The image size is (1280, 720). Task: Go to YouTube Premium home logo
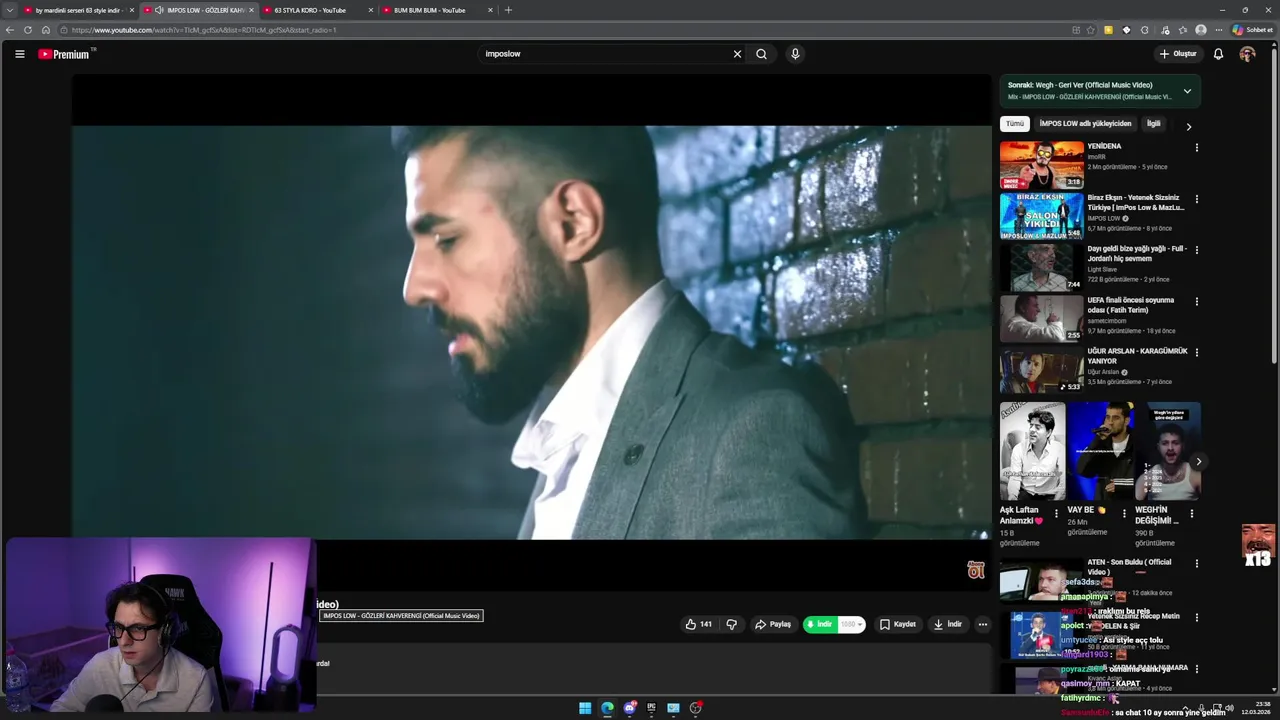tap(64, 54)
